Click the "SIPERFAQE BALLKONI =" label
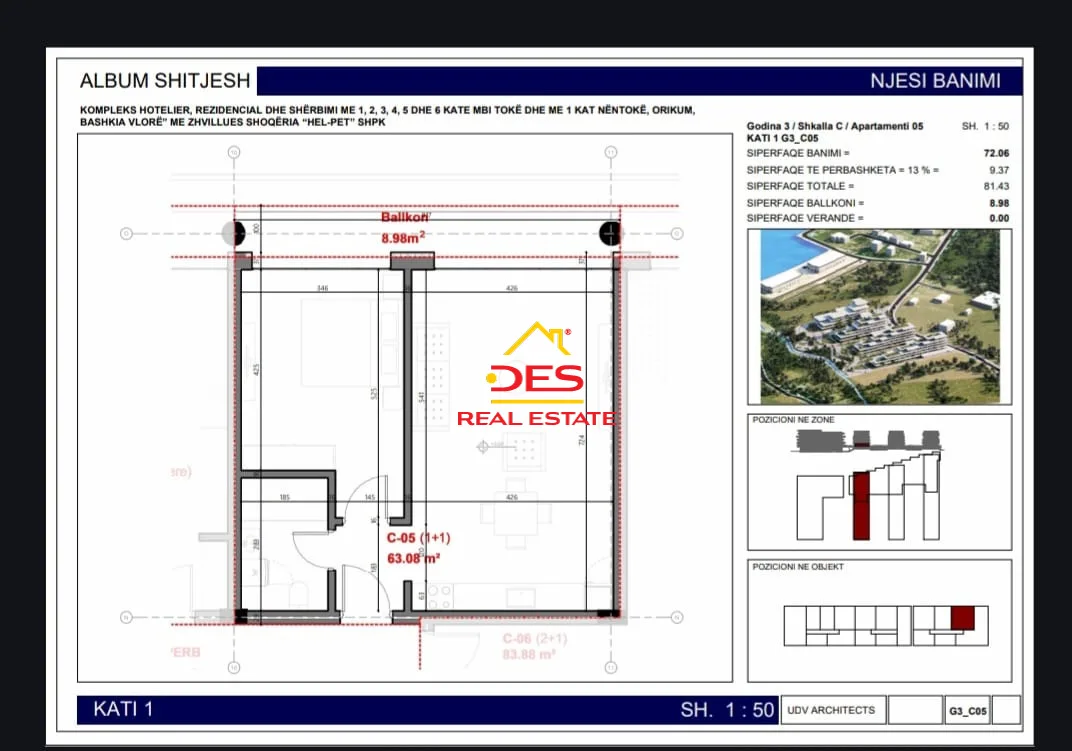This screenshot has height=751, width=1072. [805, 203]
